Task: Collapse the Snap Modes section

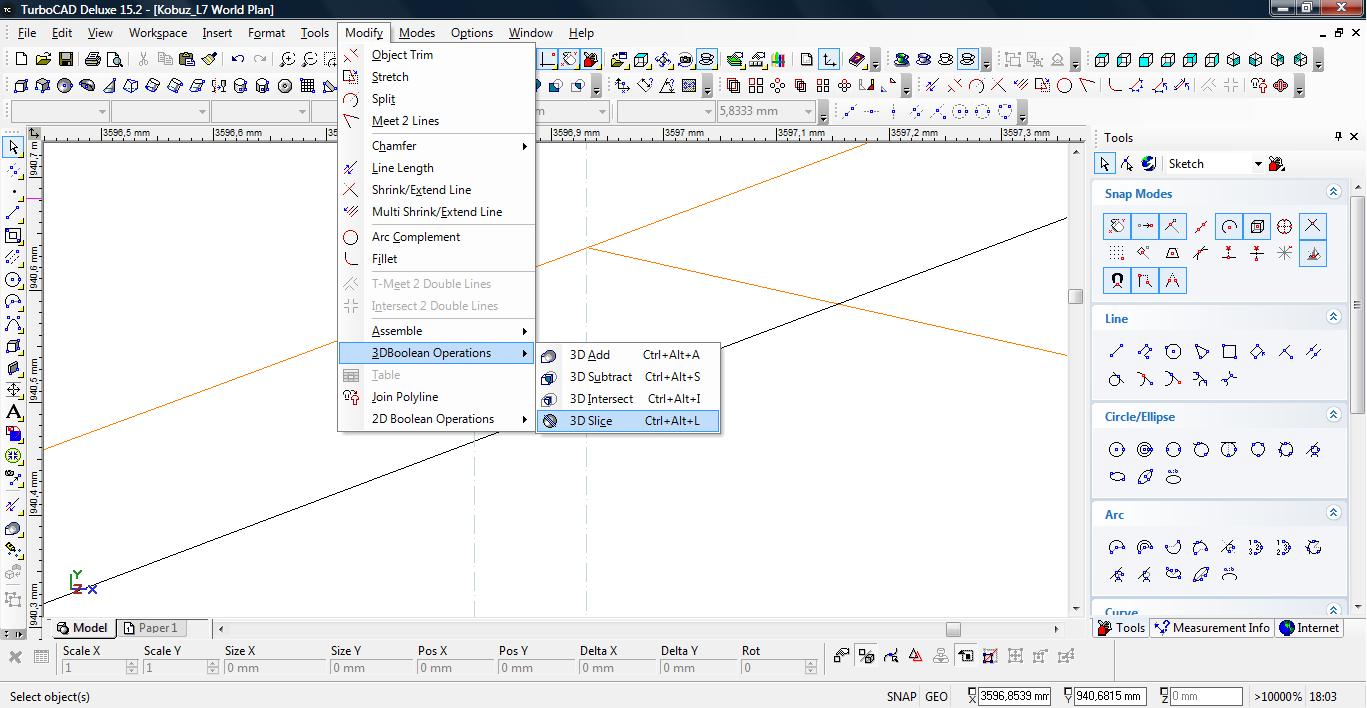Action: (x=1333, y=192)
